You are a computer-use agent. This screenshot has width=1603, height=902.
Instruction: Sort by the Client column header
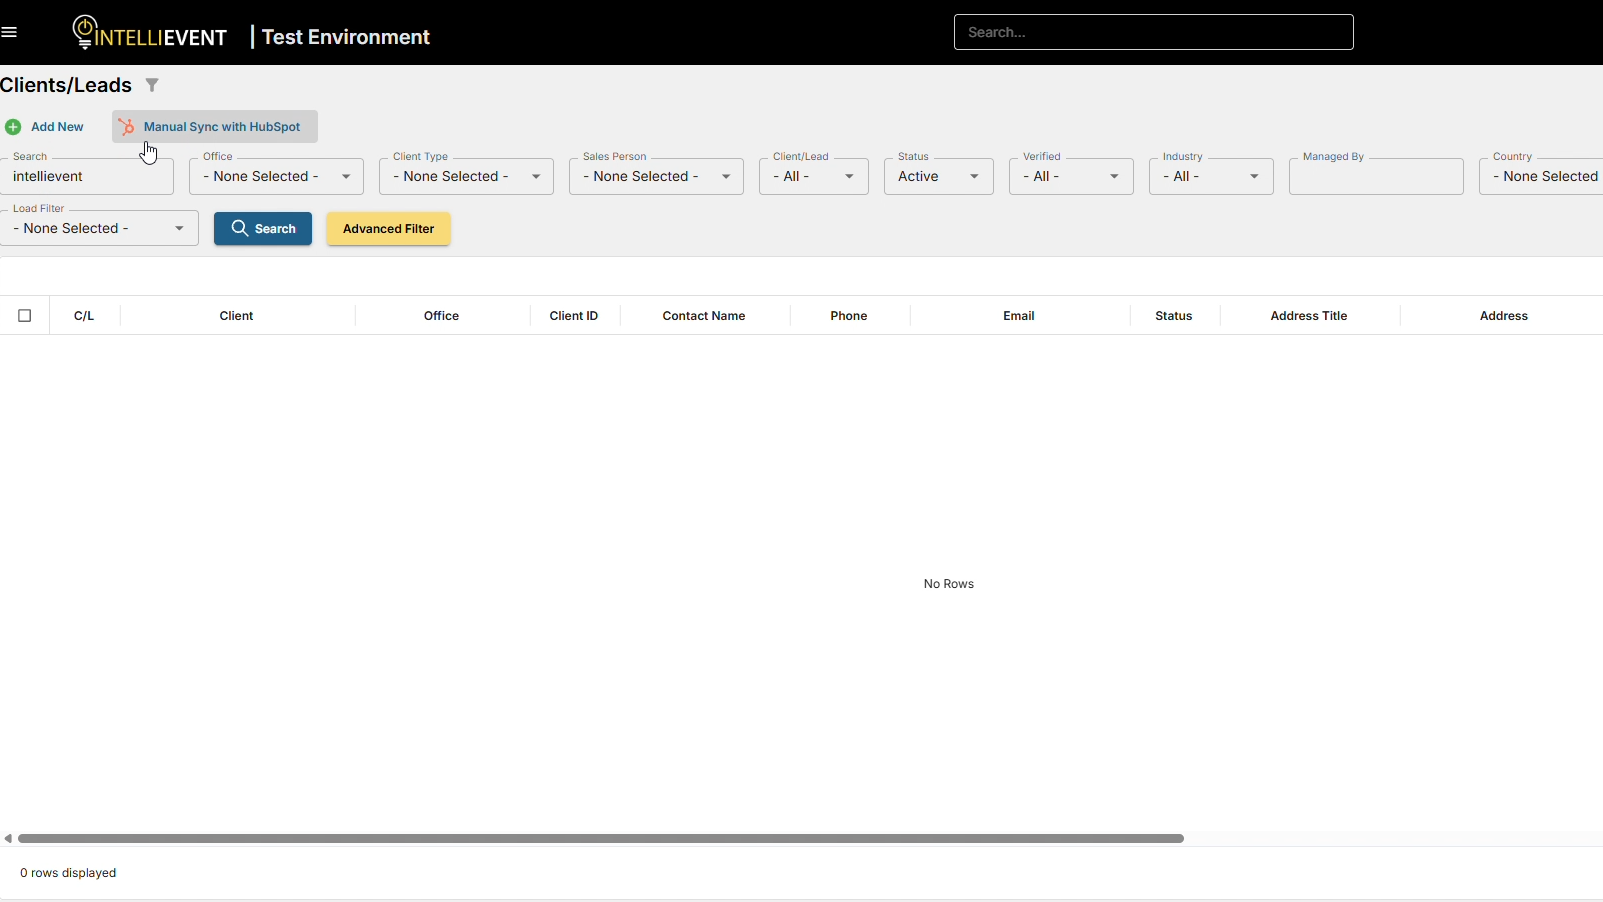[x=237, y=316]
